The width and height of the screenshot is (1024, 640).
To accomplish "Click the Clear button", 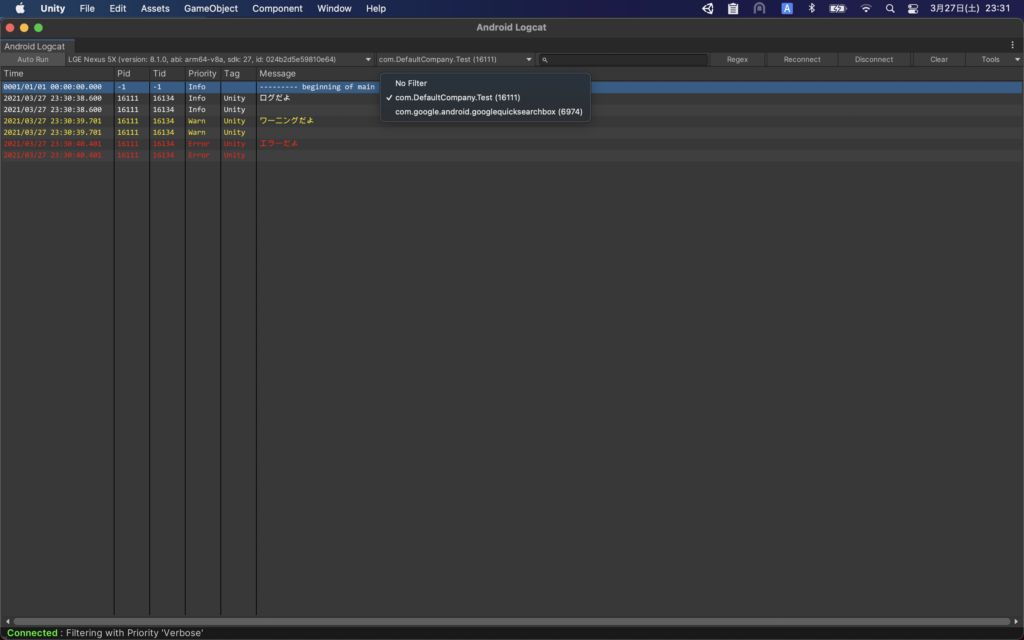I will (938, 59).
